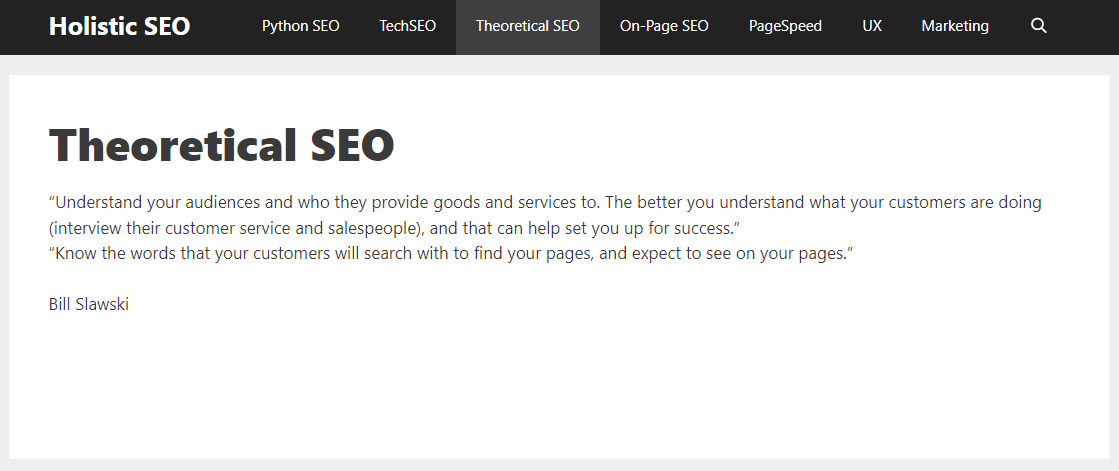Click the highlighted Theoretical SEO nav tab
The height and width of the screenshot is (471, 1119).
[528, 26]
